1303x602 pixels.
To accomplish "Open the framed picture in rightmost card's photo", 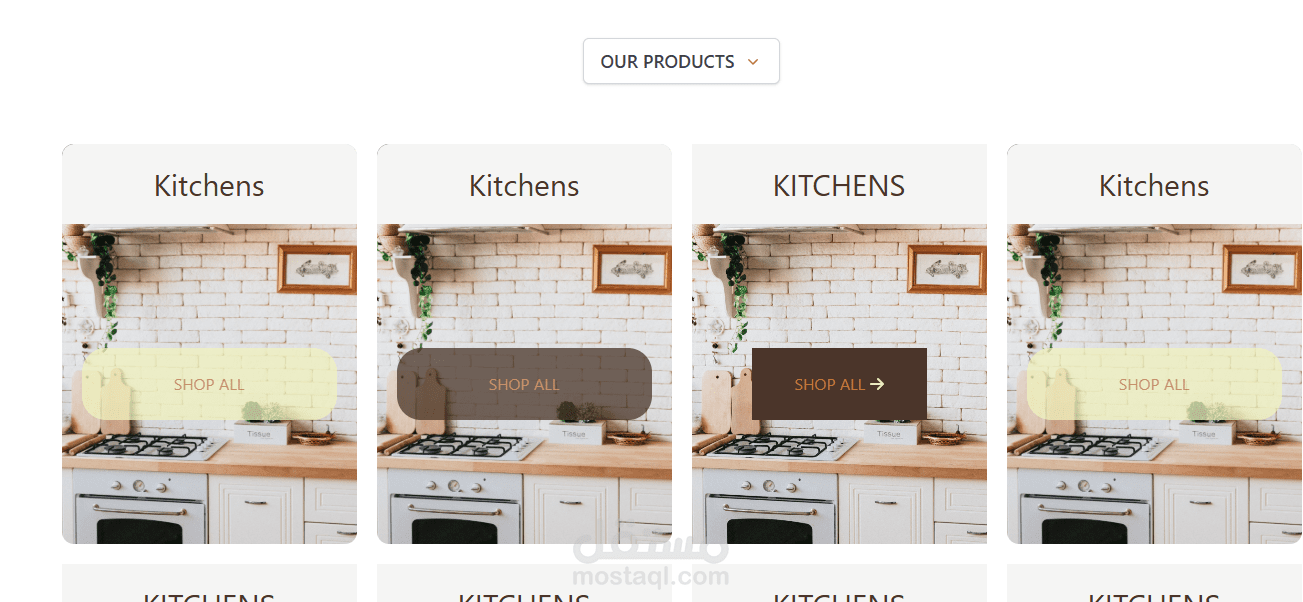I will tap(1262, 268).
